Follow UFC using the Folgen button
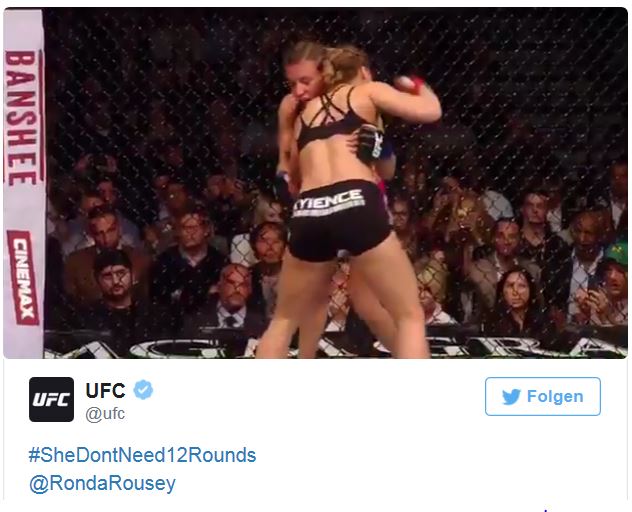 coord(543,396)
